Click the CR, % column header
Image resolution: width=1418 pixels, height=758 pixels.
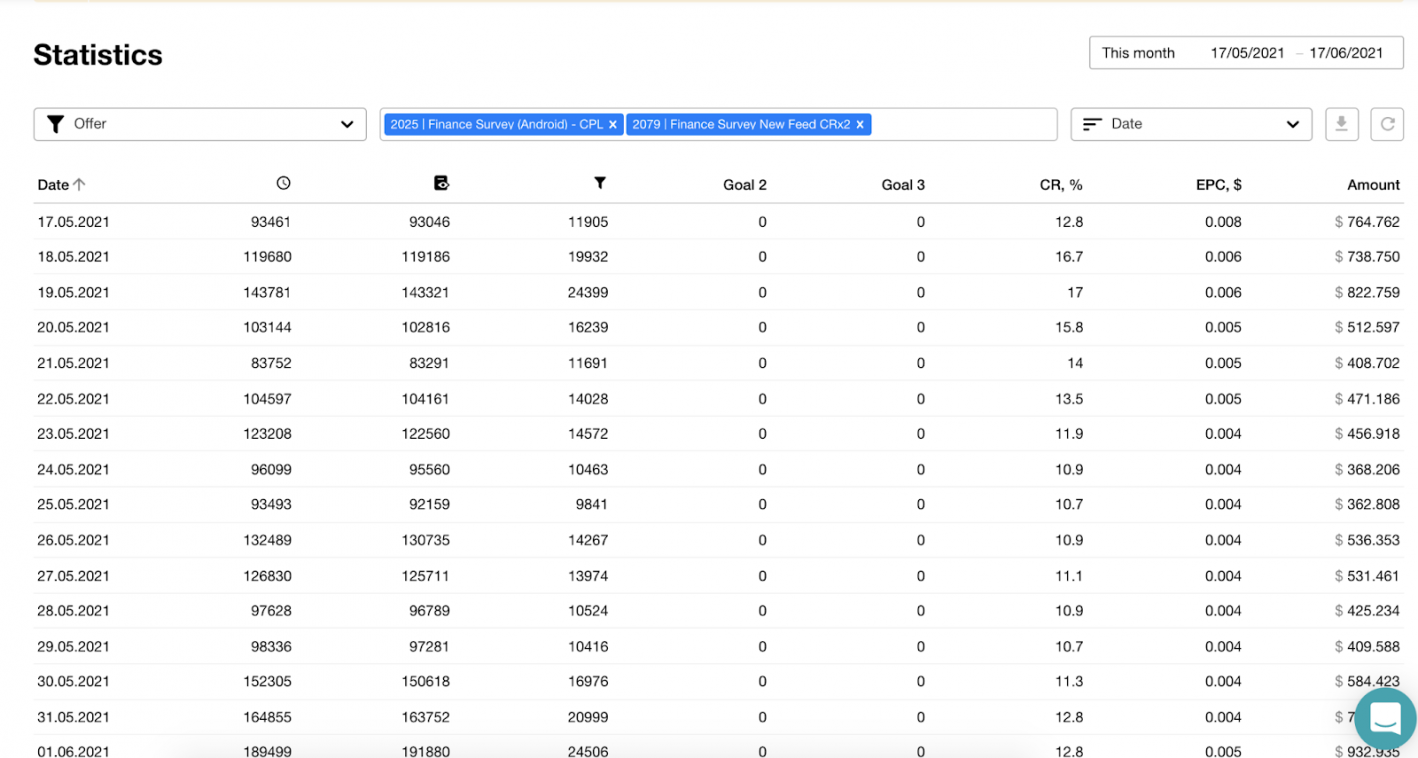coord(1061,184)
